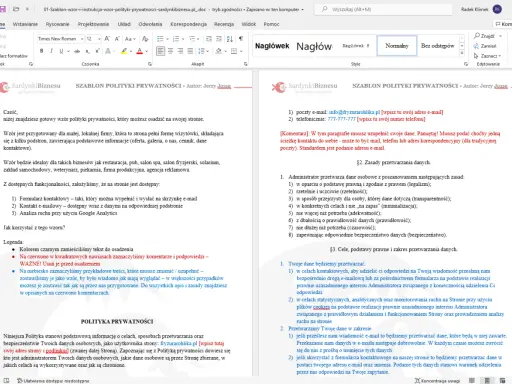Open the Pomoc tab

coord(271,24)
